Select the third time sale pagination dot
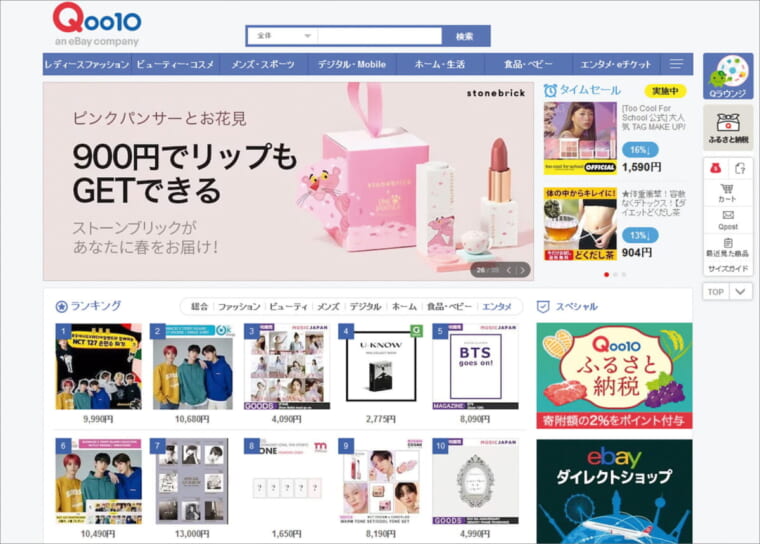 pyautogui.click(x=624, y=274)
